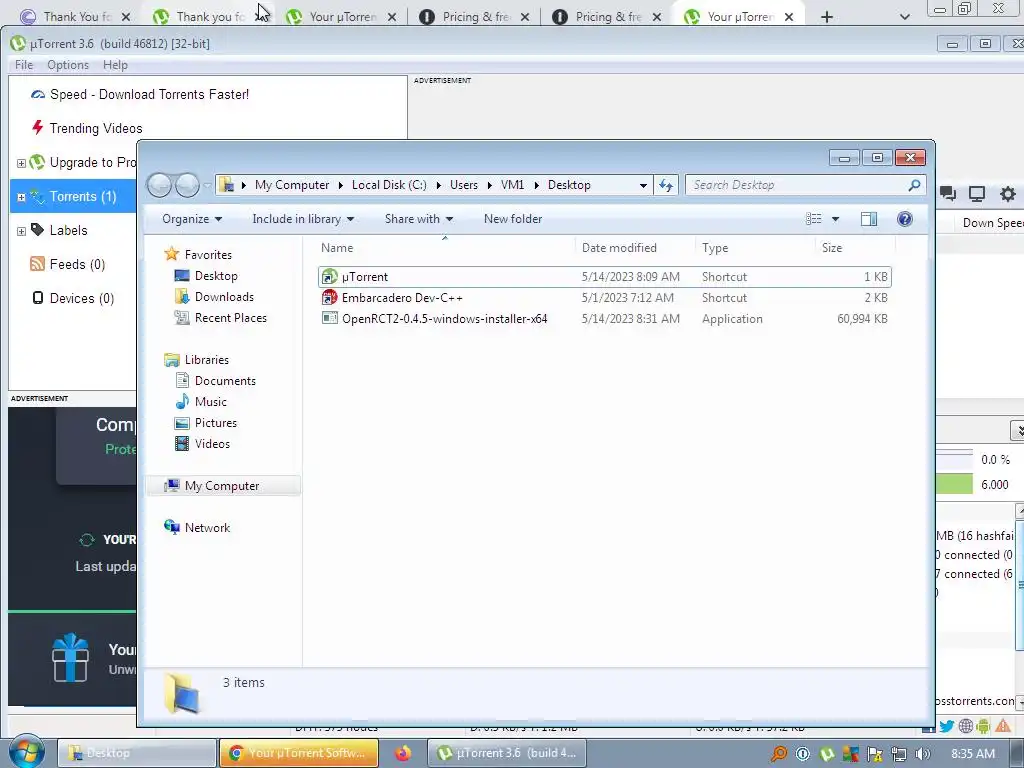Image resolution: width=1024 pixels, height=768 pixels.
Task: Click Users in address breadcrumb
Action: coord(464,185)
